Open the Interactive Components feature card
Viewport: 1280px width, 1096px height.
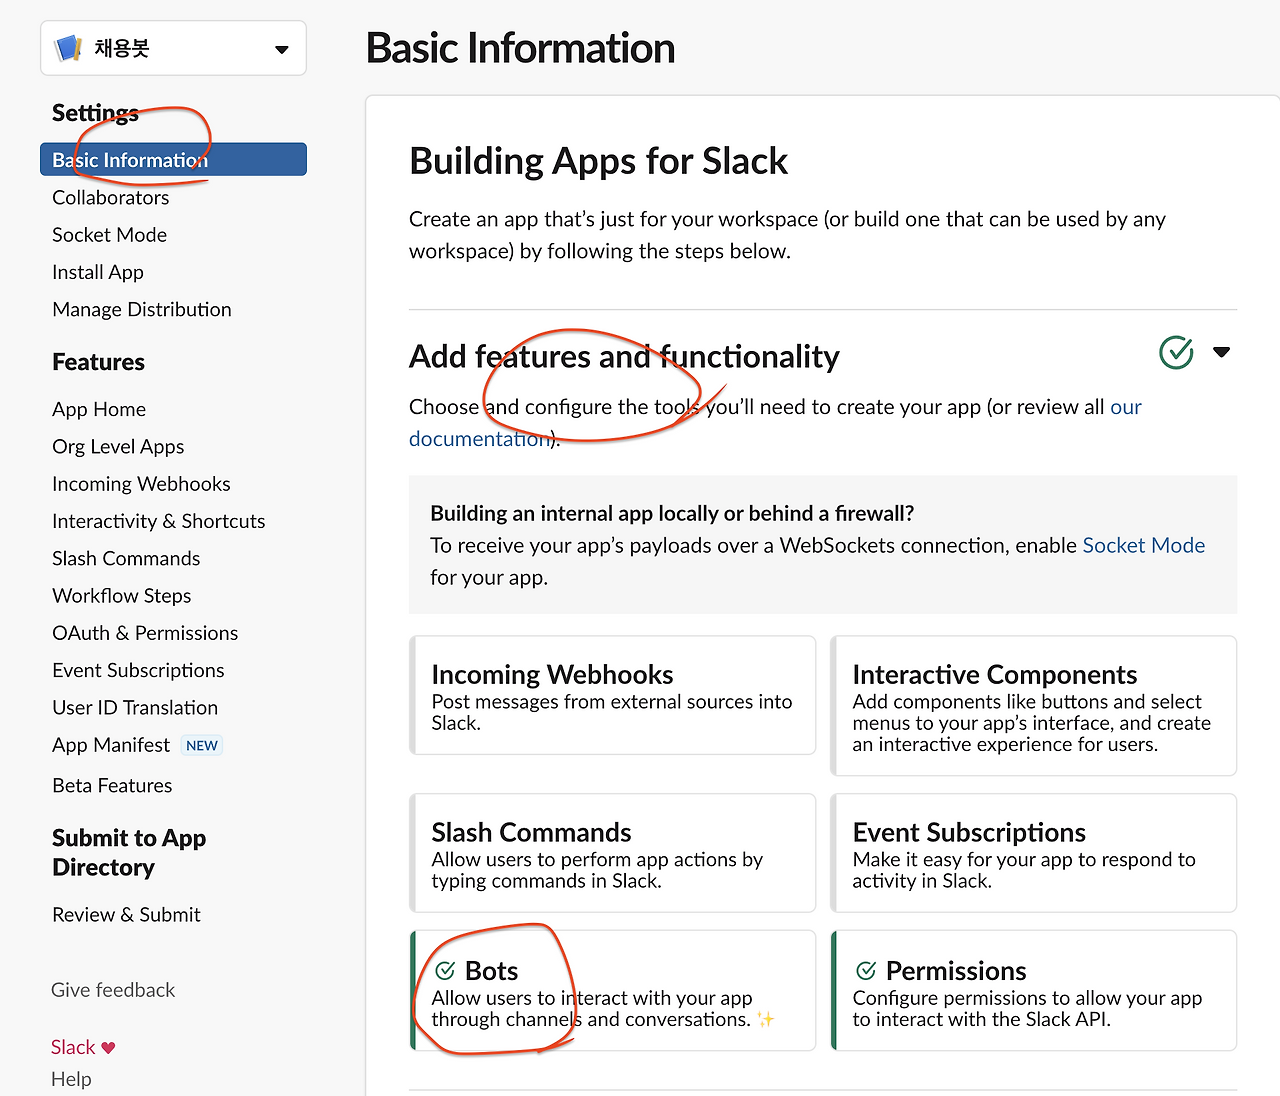pos(1033,705)
